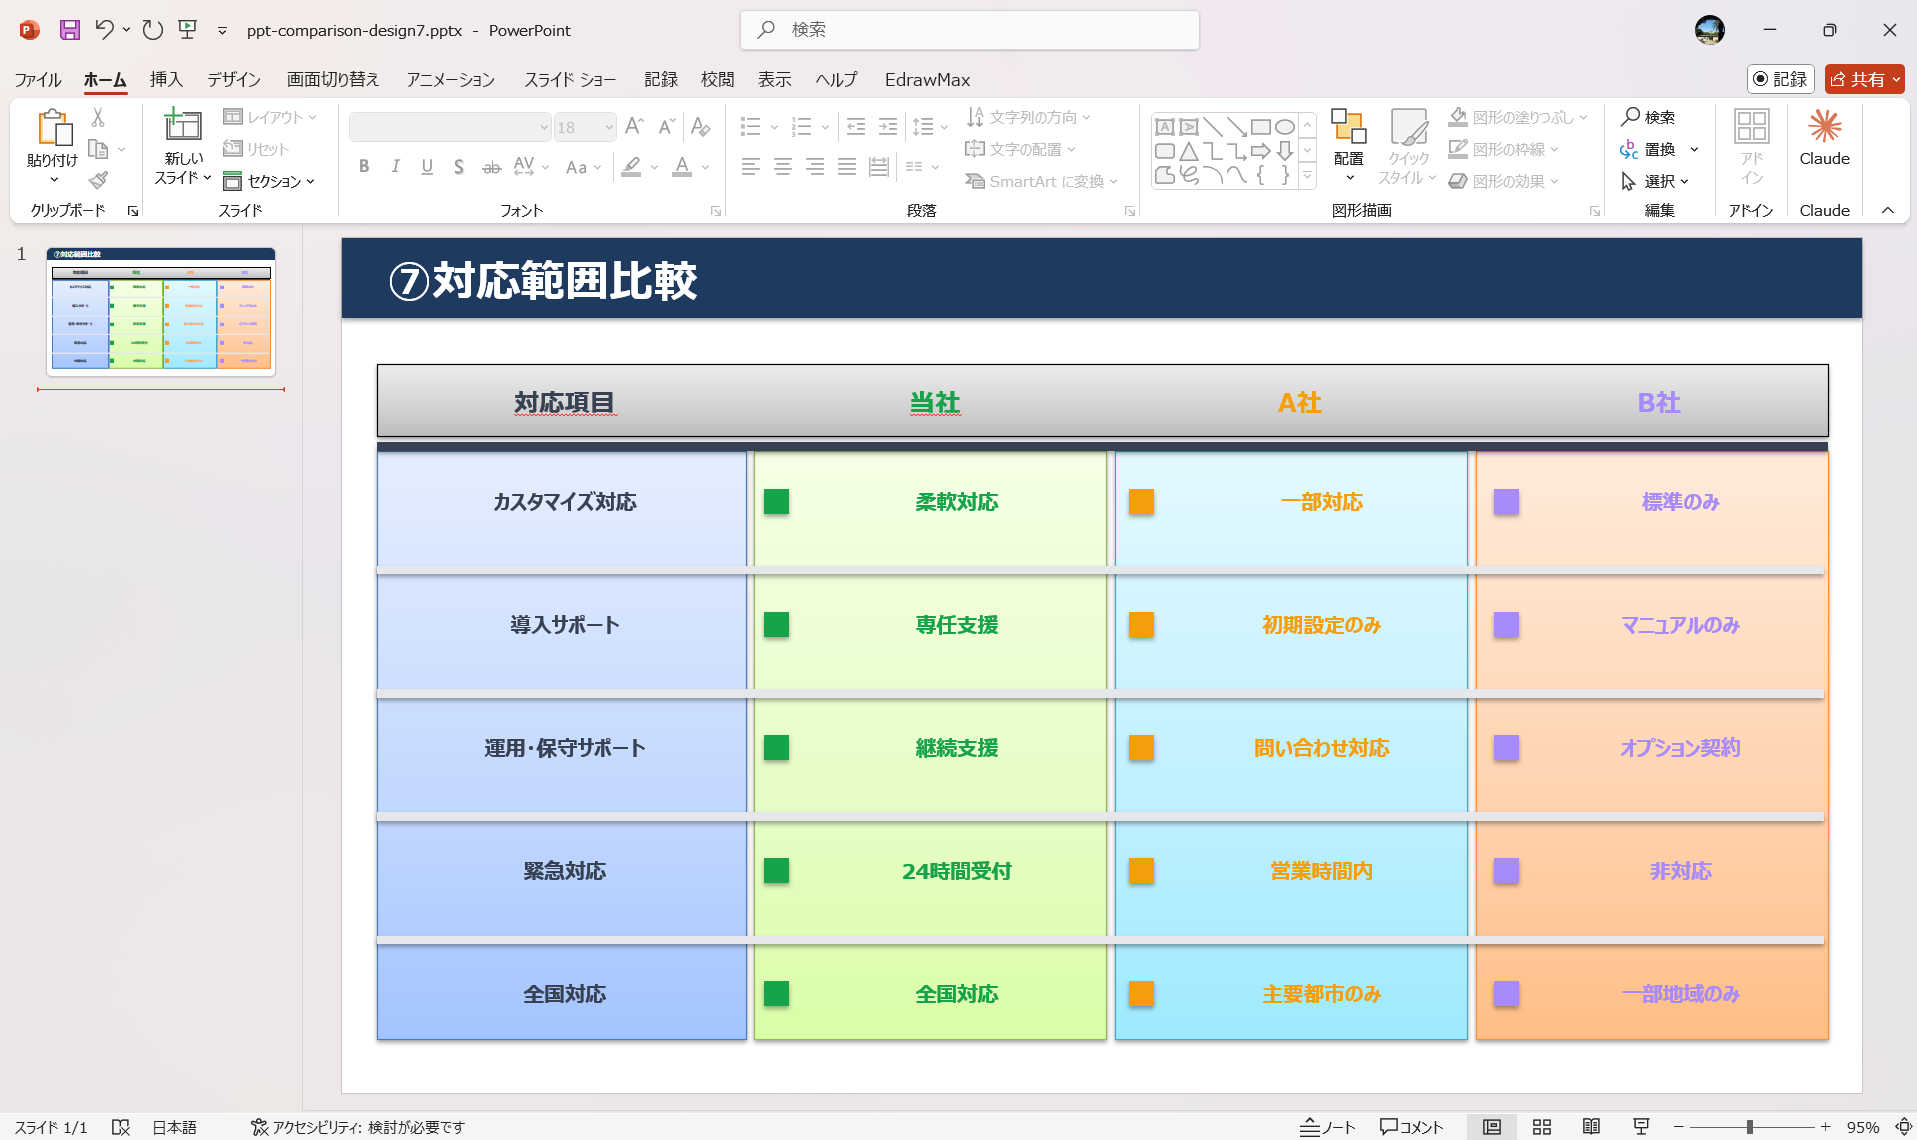Viewport: 1917px width, 1140px height.
Task: Select the oval shape in shapes gallery
Action: pyautogui.click(x=1285, y=127)
